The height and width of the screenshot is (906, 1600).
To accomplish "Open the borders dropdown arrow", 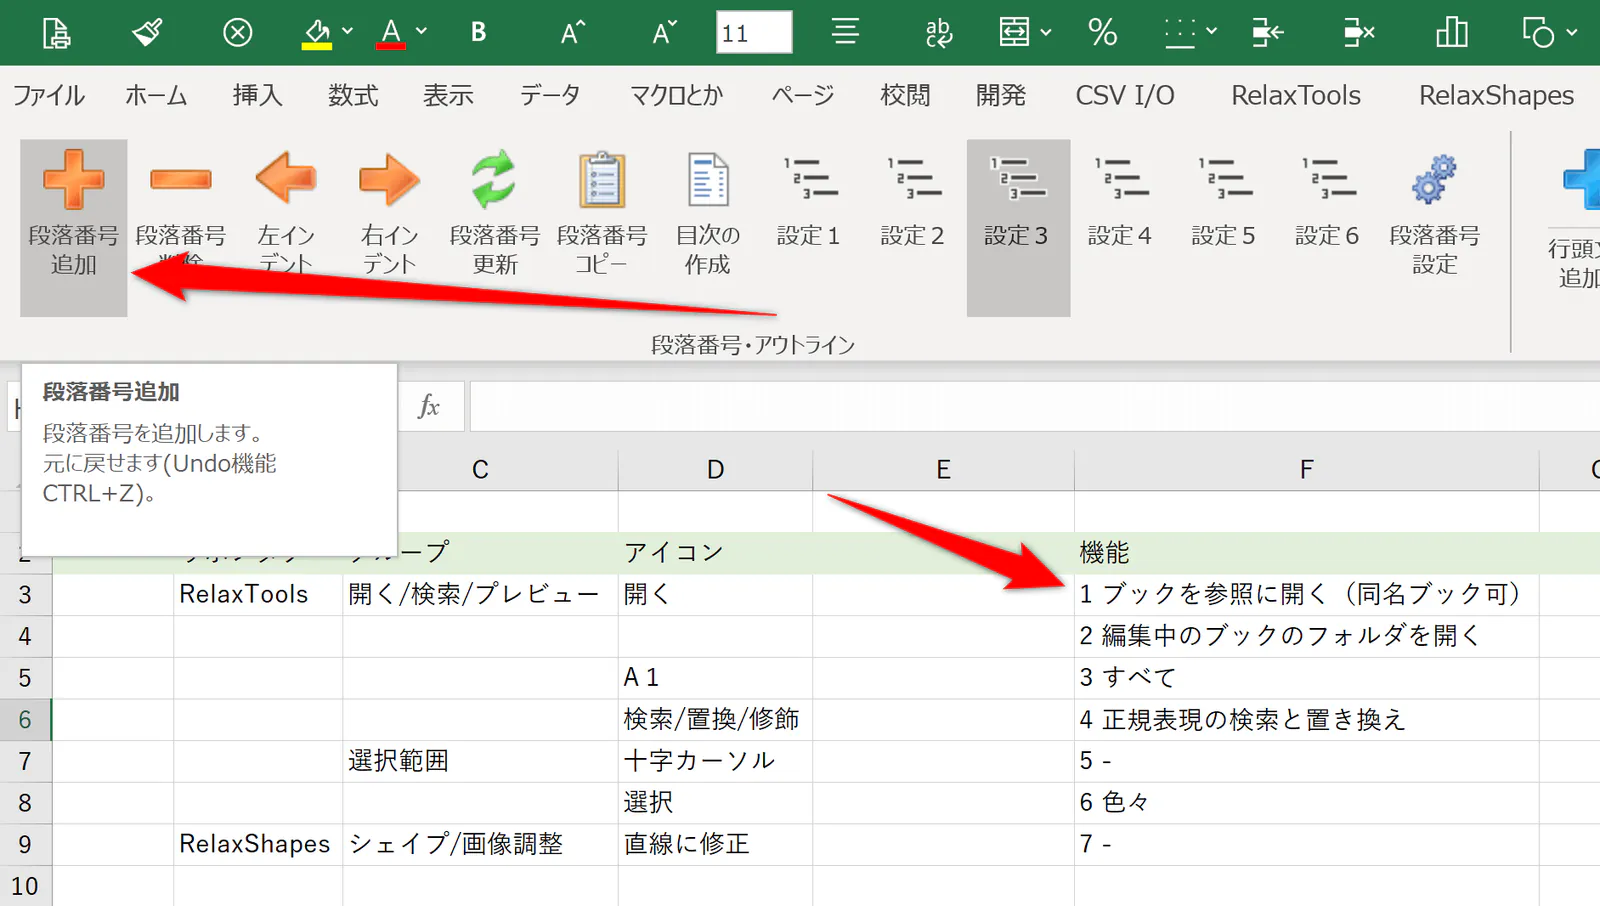I will point(1211,32).
